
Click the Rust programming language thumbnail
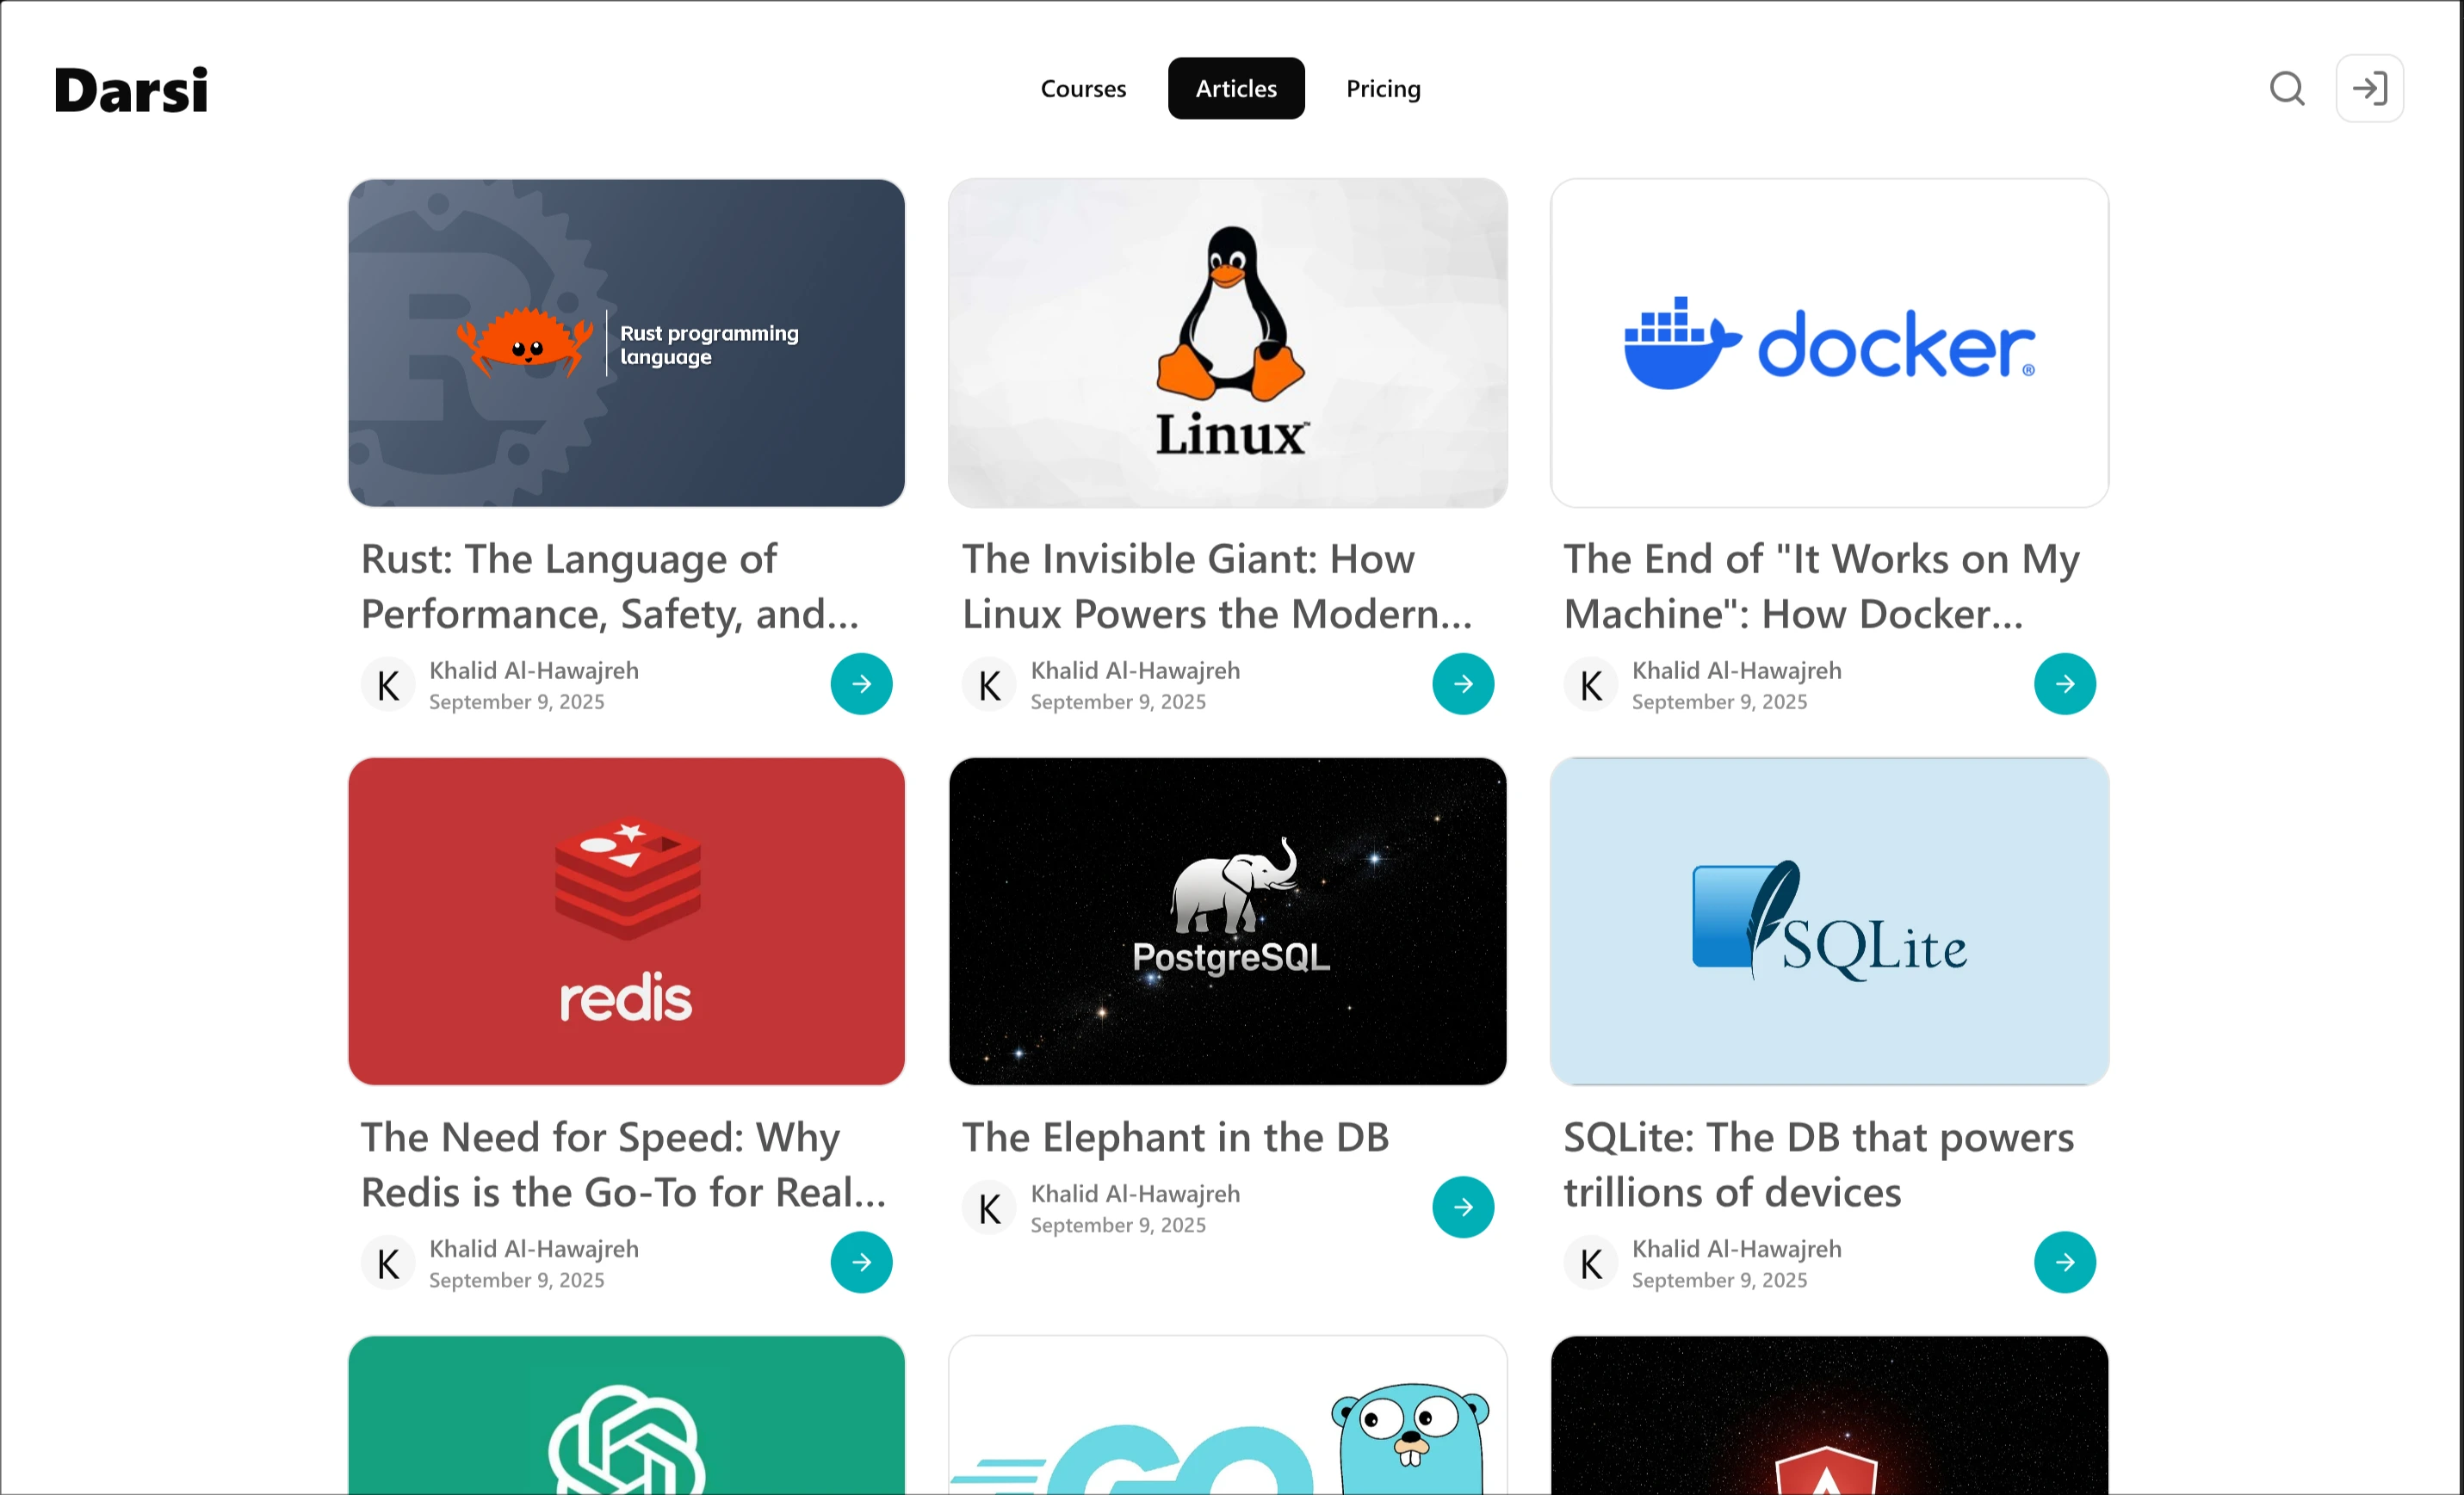626,343
